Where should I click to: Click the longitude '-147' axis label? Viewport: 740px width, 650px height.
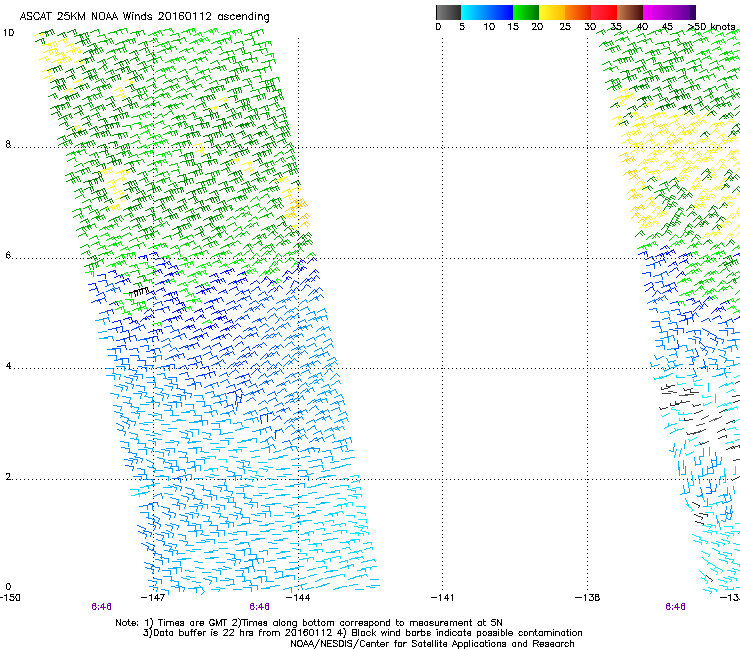click(x=153, y=598)
